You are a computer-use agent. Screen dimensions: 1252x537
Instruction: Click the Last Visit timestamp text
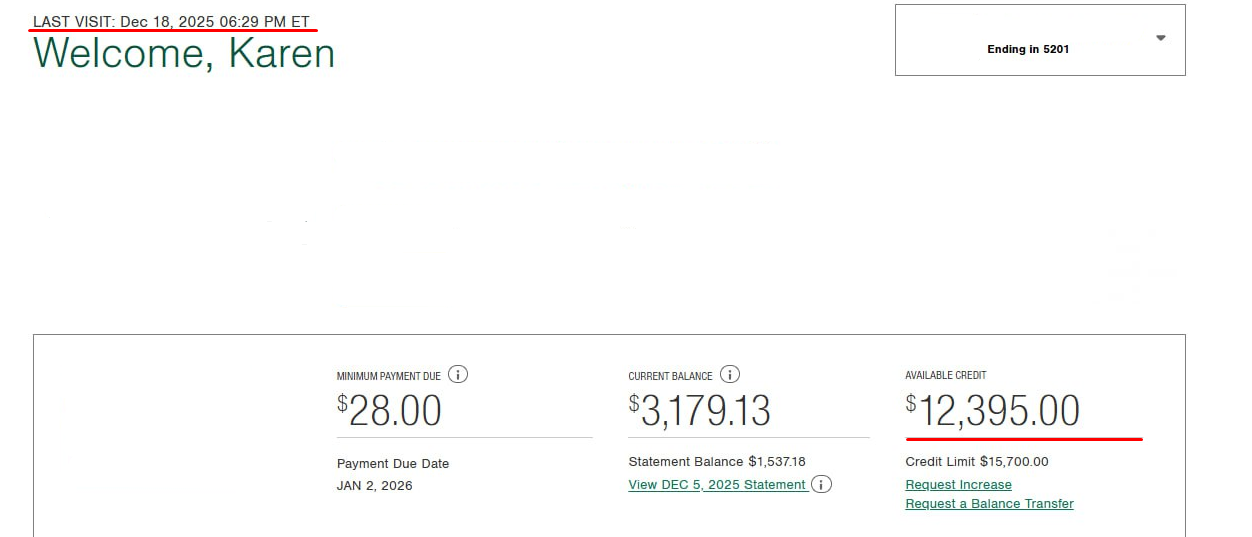(x=171, y=21)
